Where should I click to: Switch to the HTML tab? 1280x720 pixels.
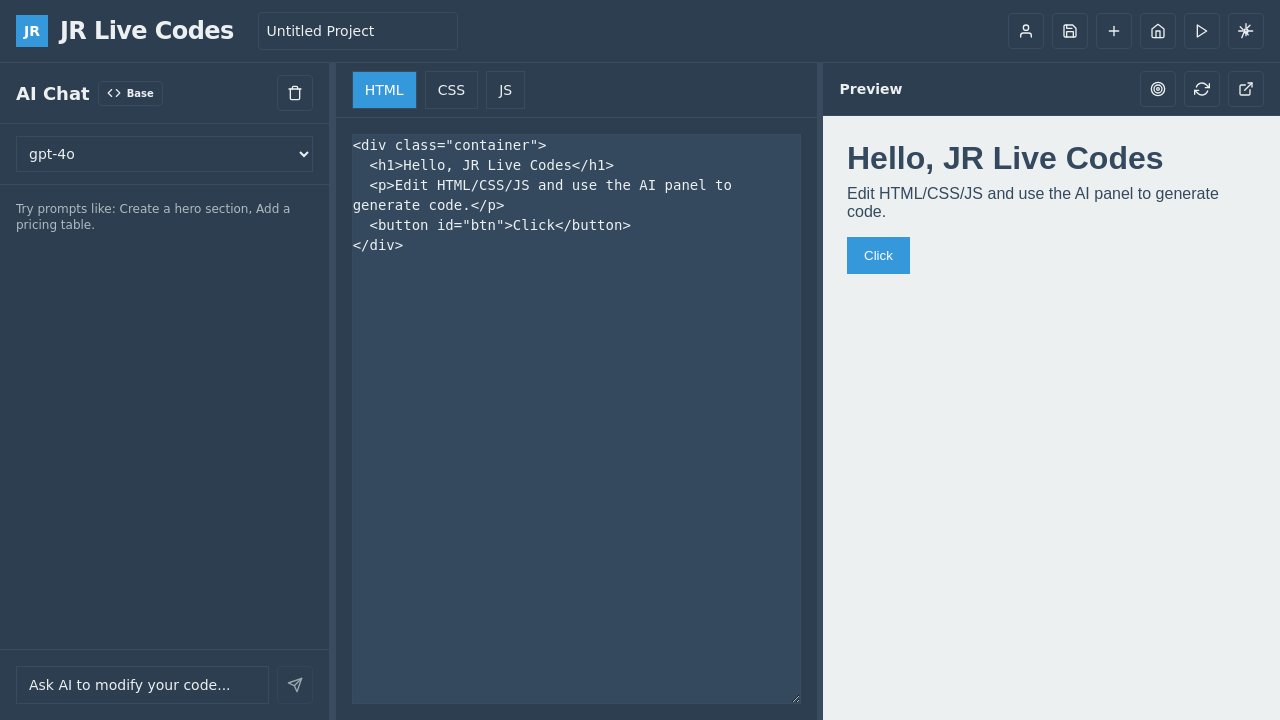384,90
